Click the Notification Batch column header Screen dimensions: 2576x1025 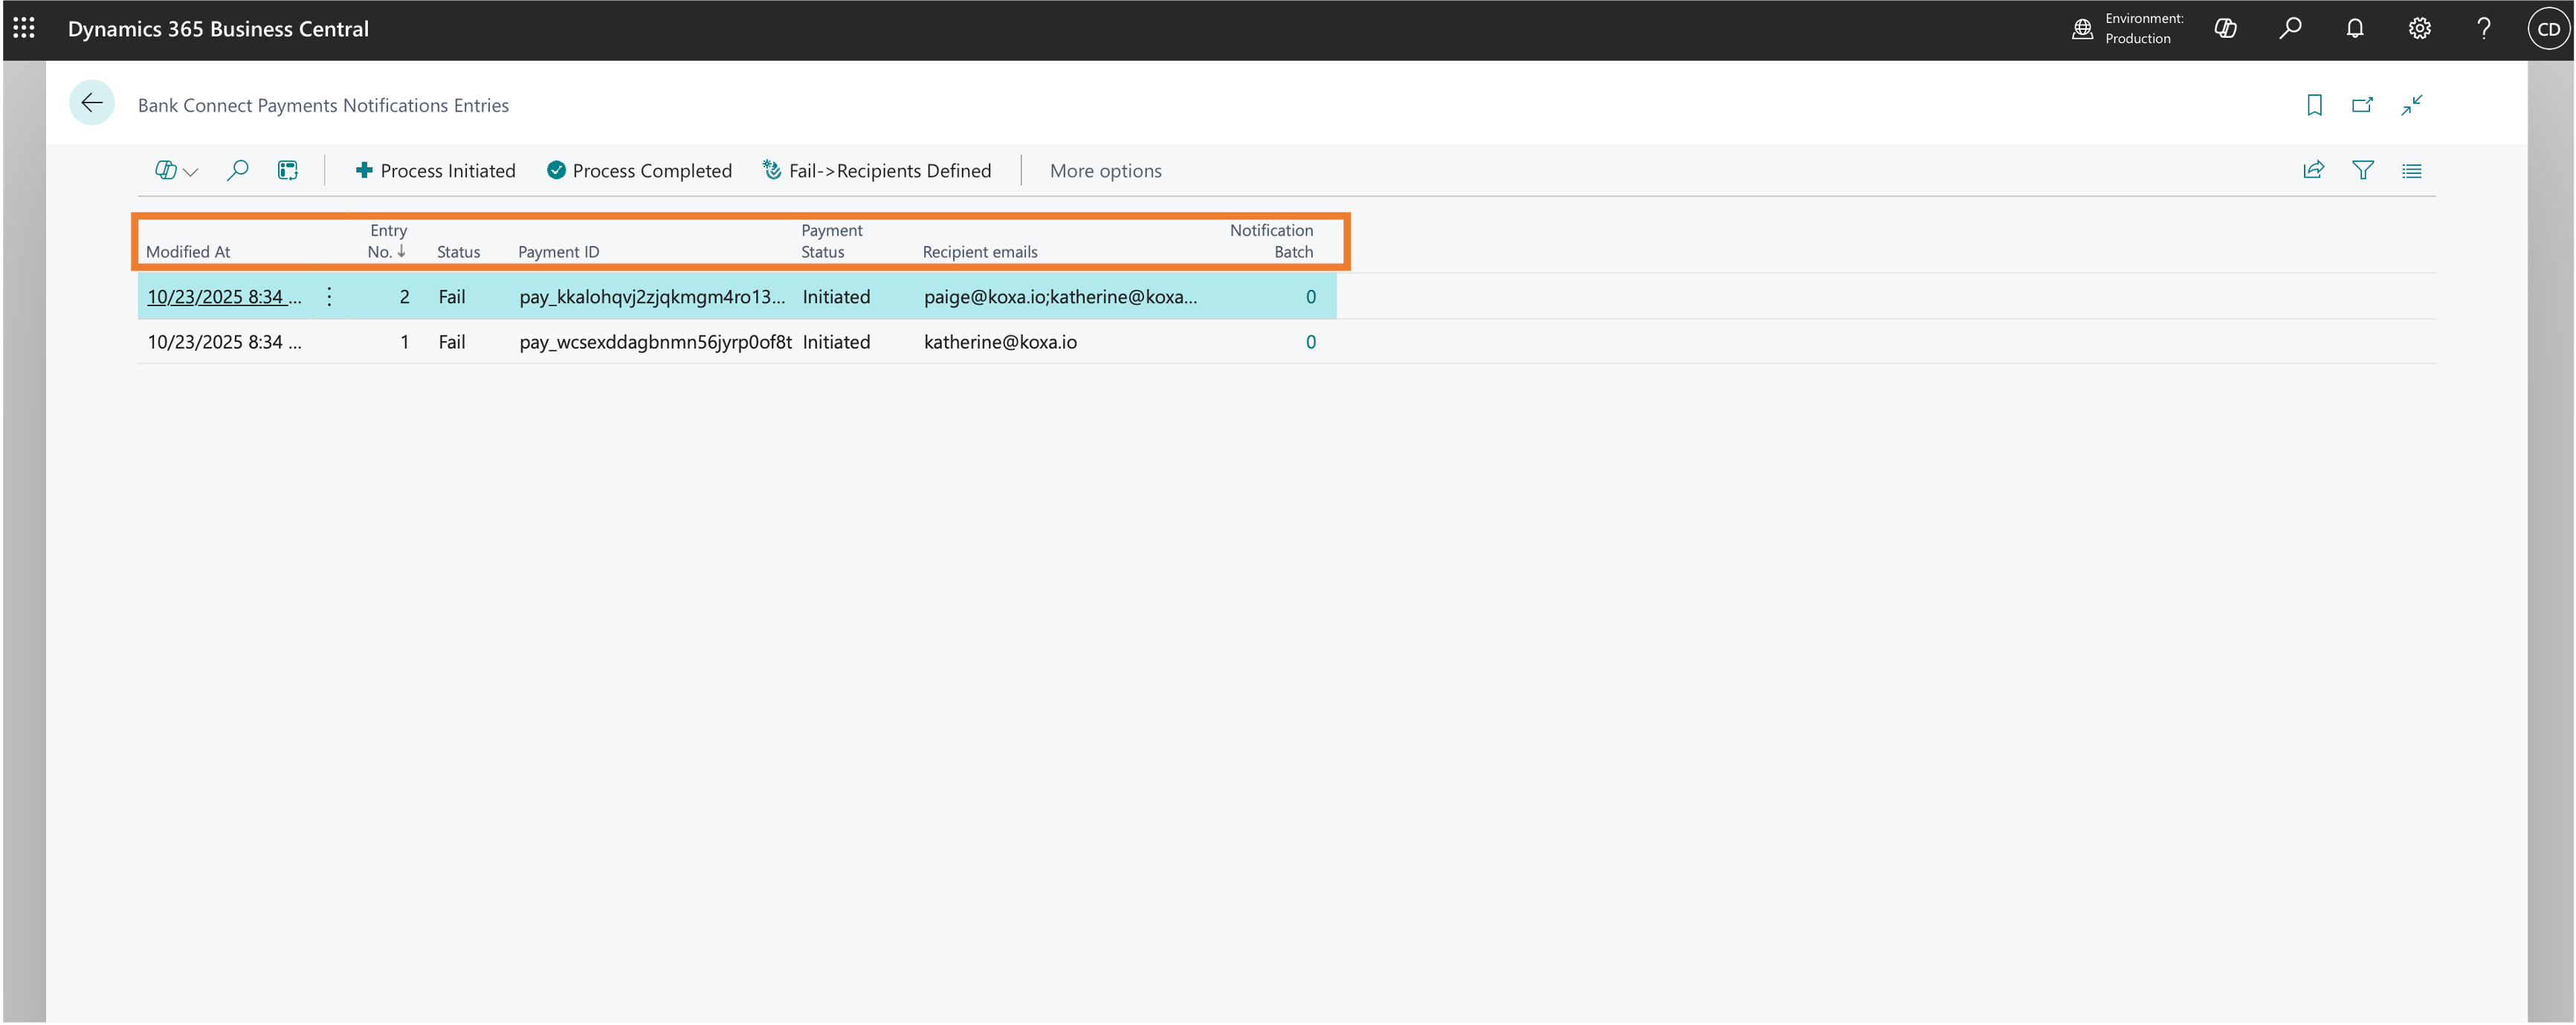point(1271,241)
